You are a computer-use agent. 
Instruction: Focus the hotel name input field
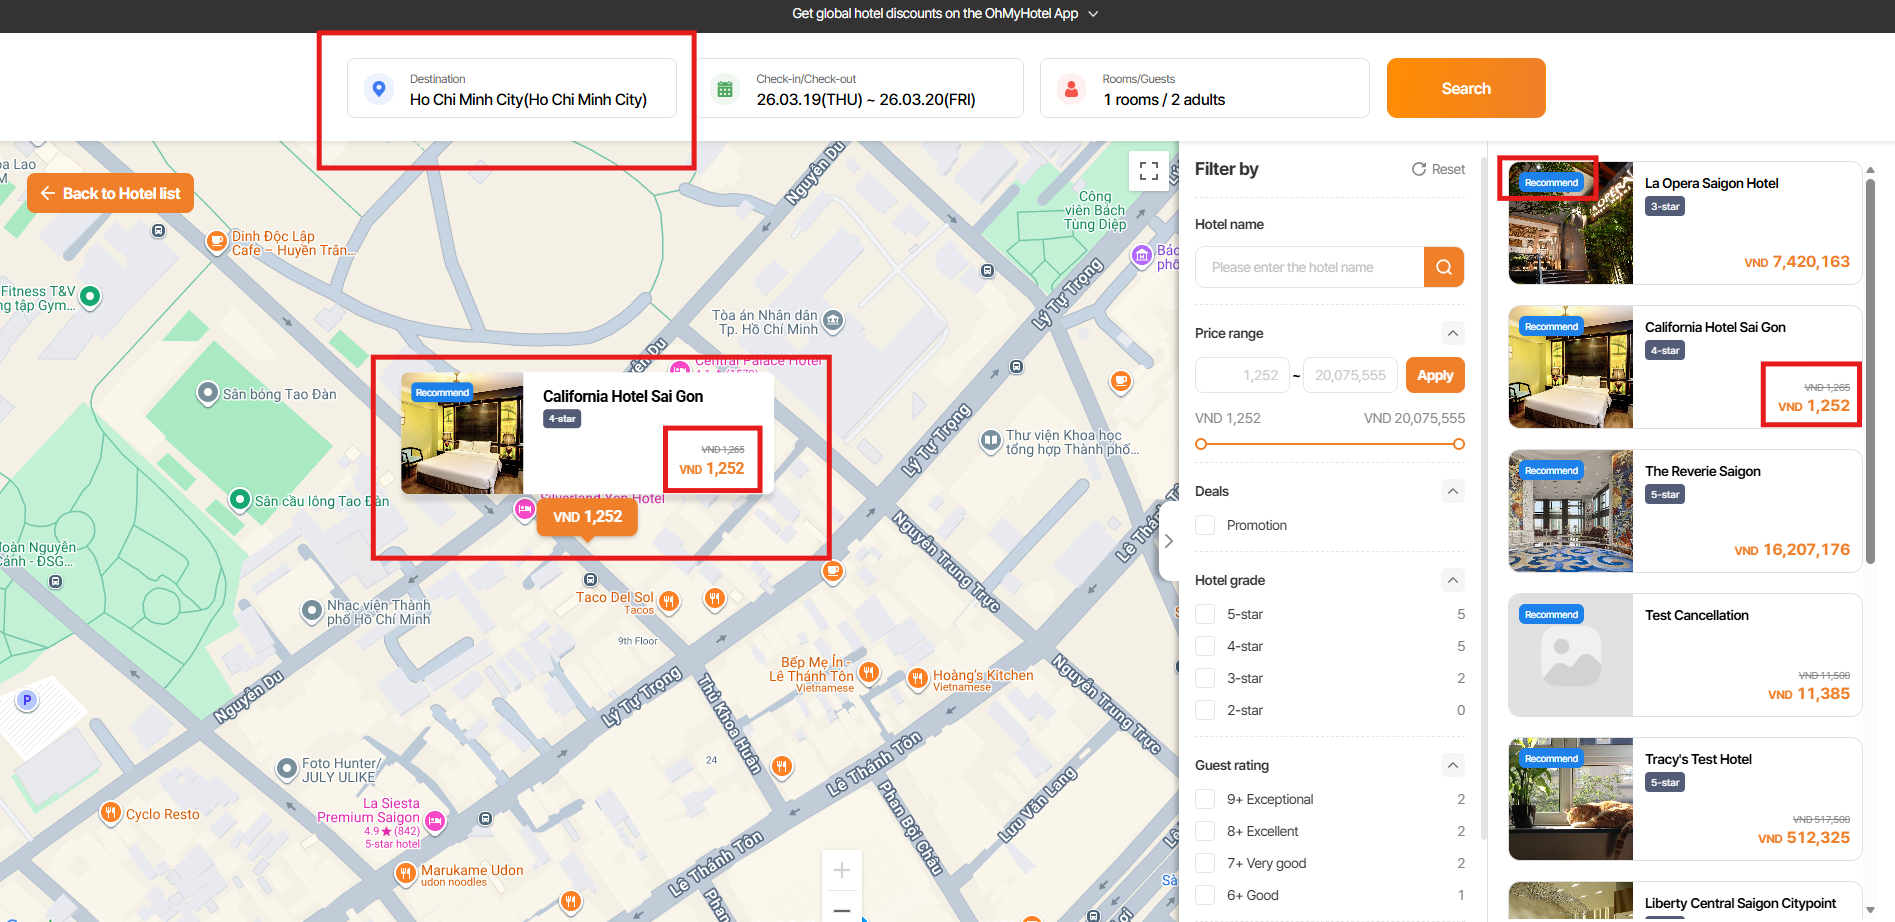click(1310, 267)
